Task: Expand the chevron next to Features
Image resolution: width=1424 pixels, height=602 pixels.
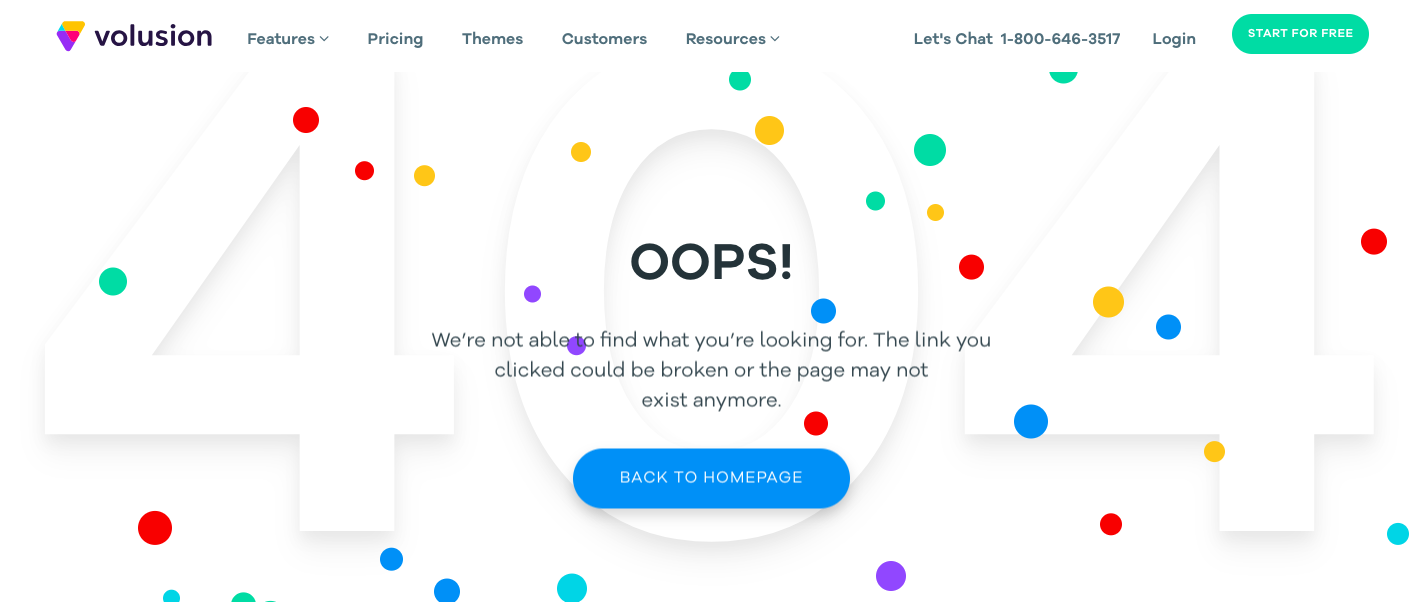Action: pos(324,39)
